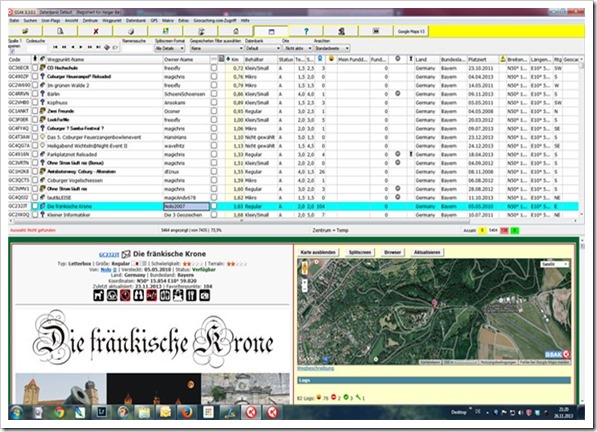Viewport: 597px width, 432px height.
Task: Open the Splitscreen Format dropdown
Action: (x=169, y=48)
